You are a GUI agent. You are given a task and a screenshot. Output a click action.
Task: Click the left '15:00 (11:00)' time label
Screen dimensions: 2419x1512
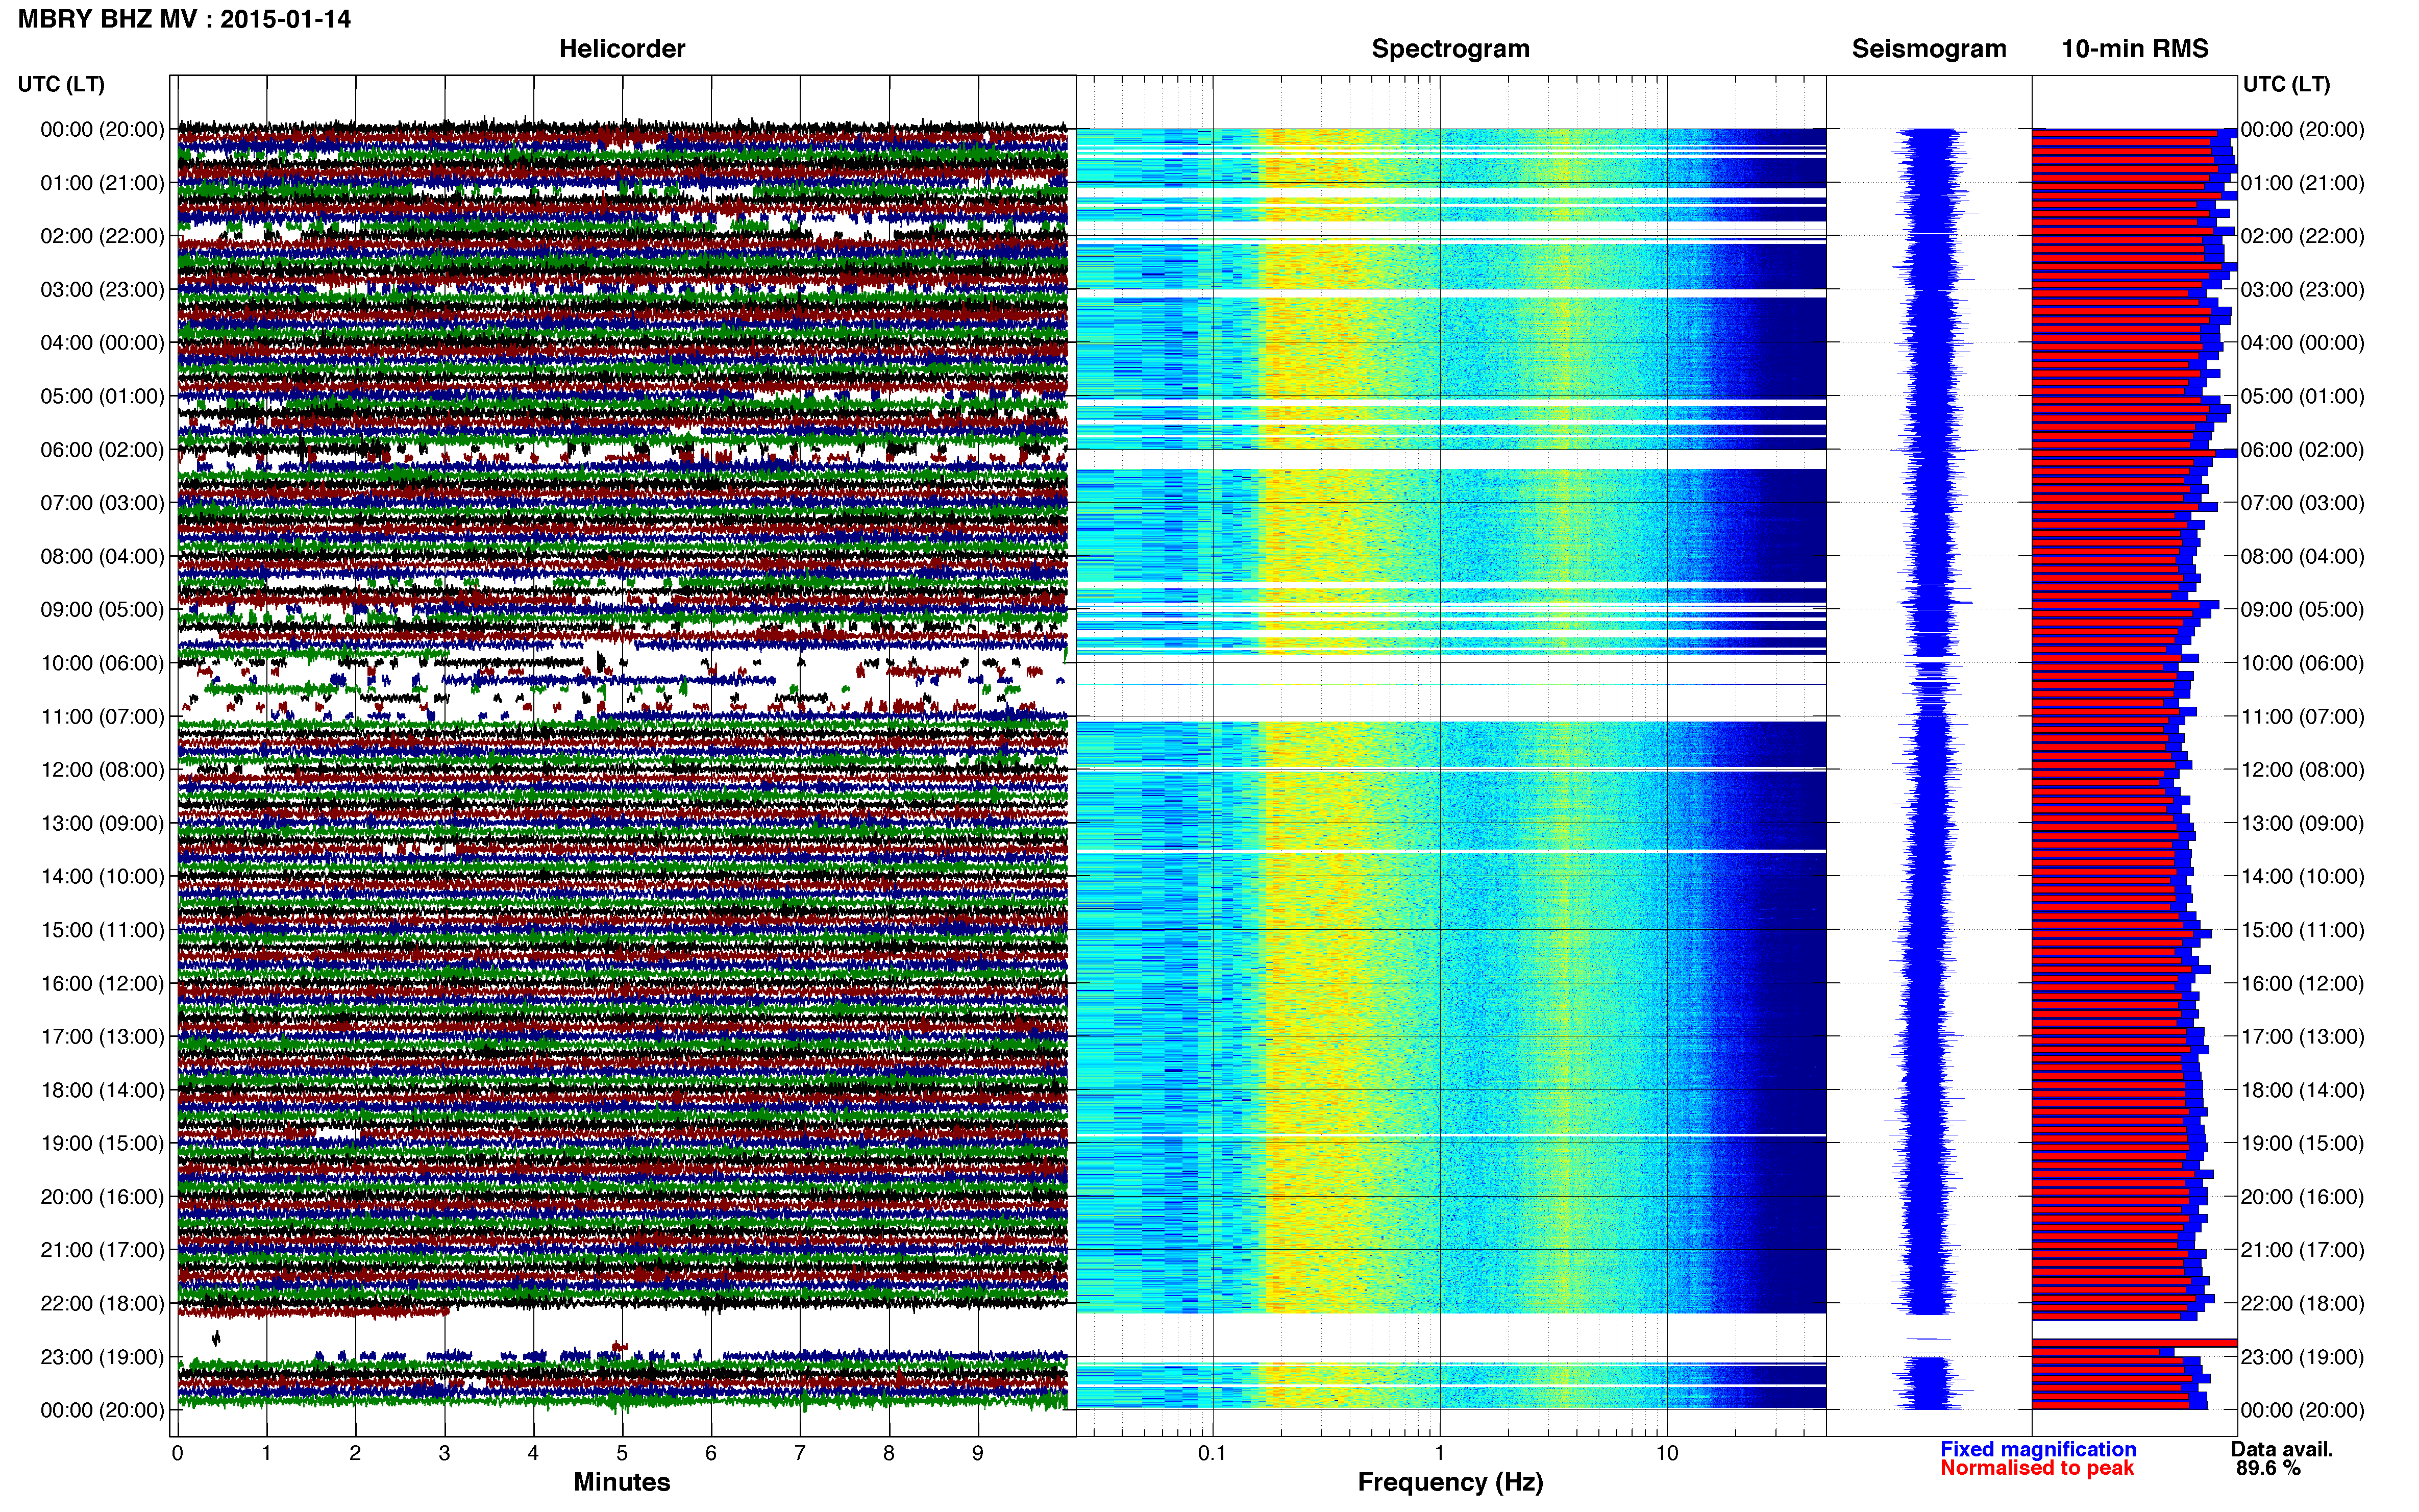coord(102,929)
